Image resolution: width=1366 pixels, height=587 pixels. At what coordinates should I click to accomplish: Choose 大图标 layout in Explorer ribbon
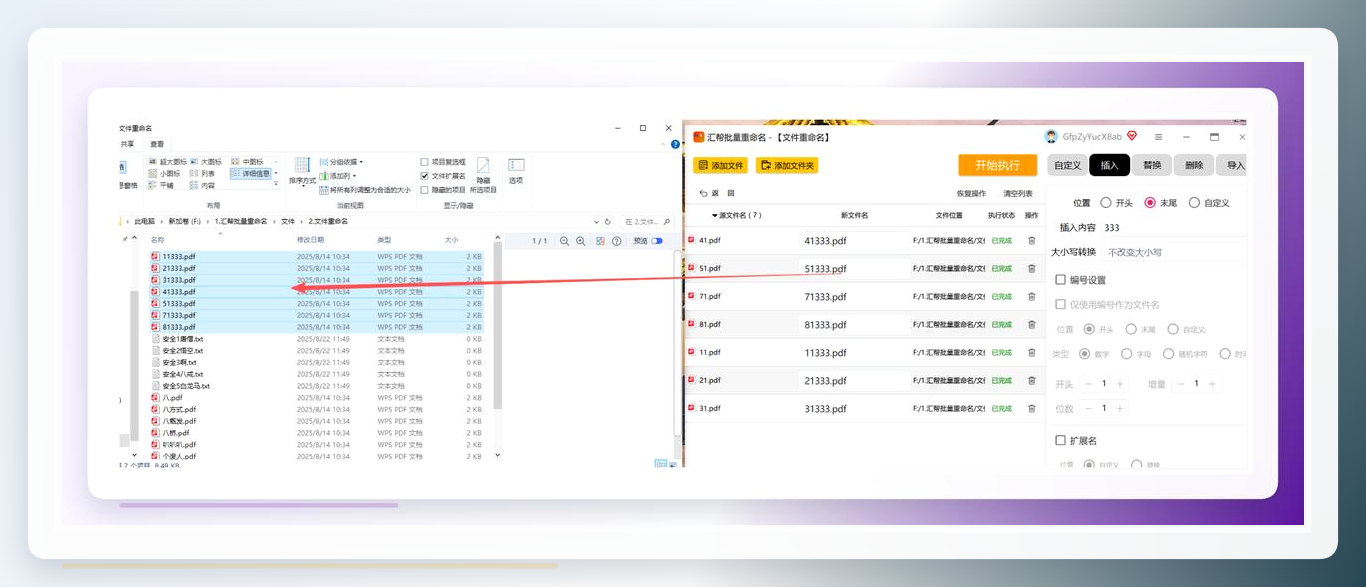(206, 162)
